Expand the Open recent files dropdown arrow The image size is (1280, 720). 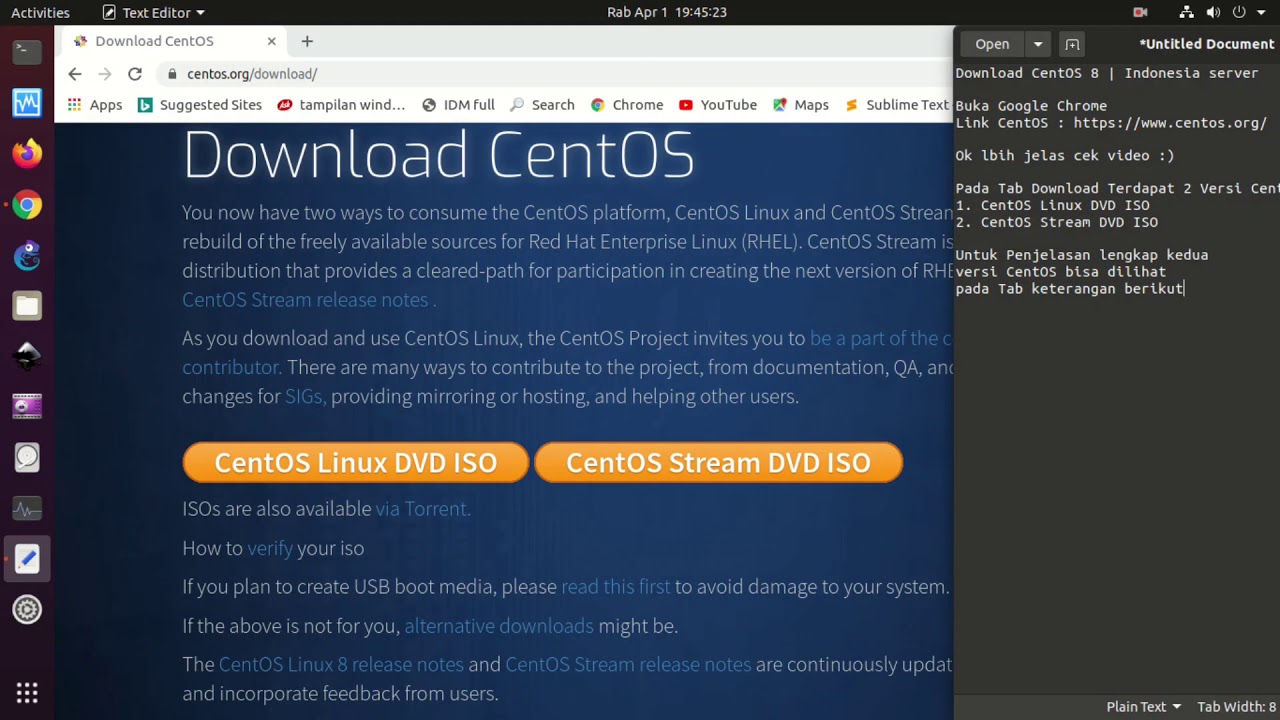(1038, 44)
